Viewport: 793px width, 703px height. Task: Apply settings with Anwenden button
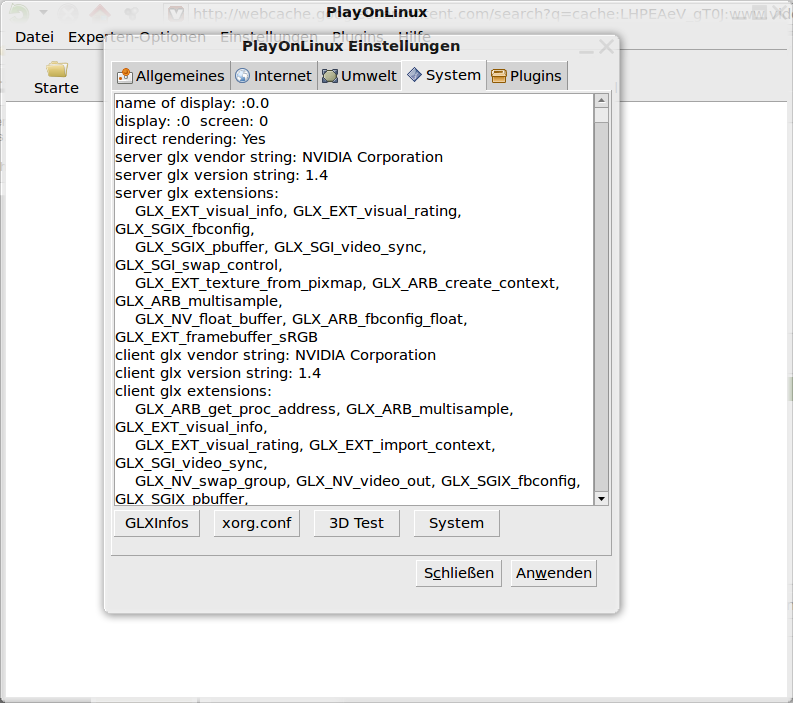coord(554,573)
